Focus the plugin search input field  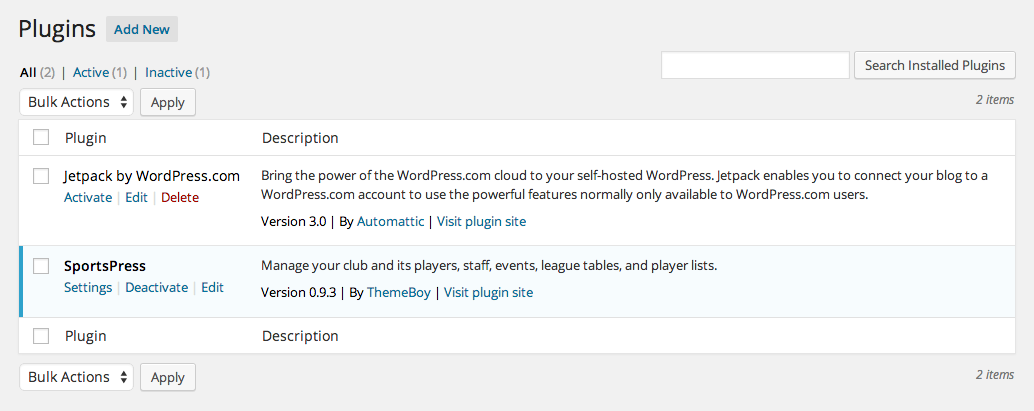[755, 65]
